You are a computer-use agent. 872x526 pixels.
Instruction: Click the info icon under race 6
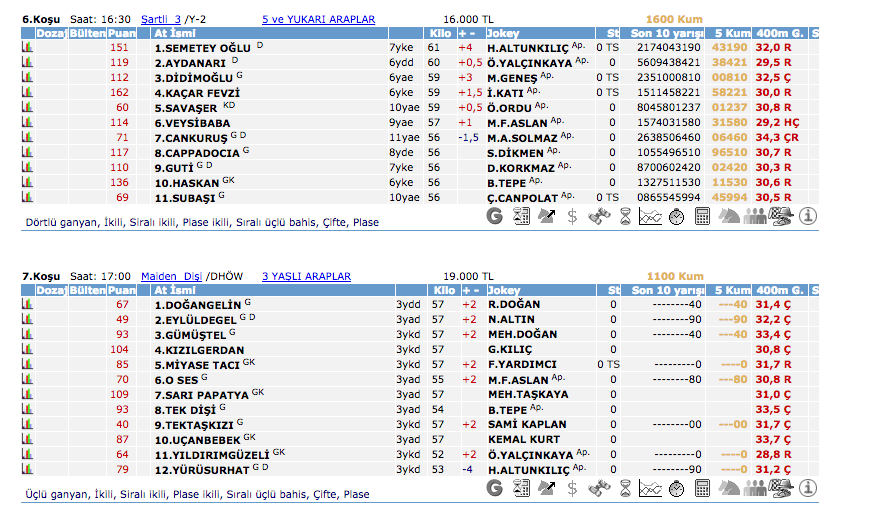coord(808,216)
